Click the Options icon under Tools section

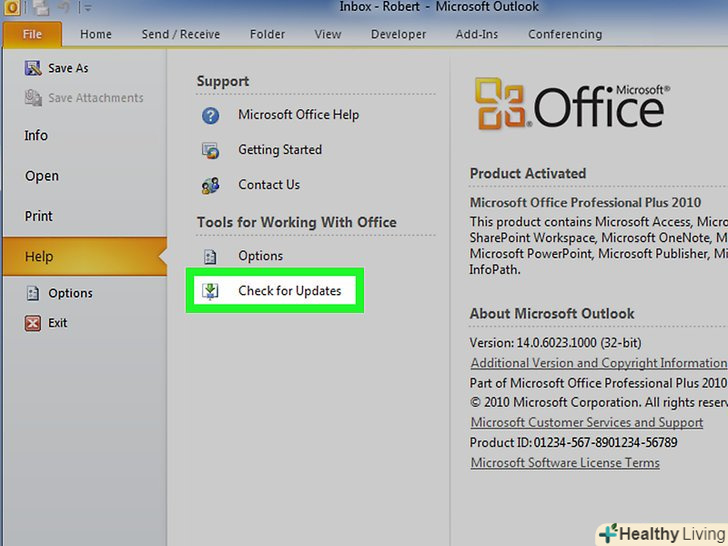point(210,256)
